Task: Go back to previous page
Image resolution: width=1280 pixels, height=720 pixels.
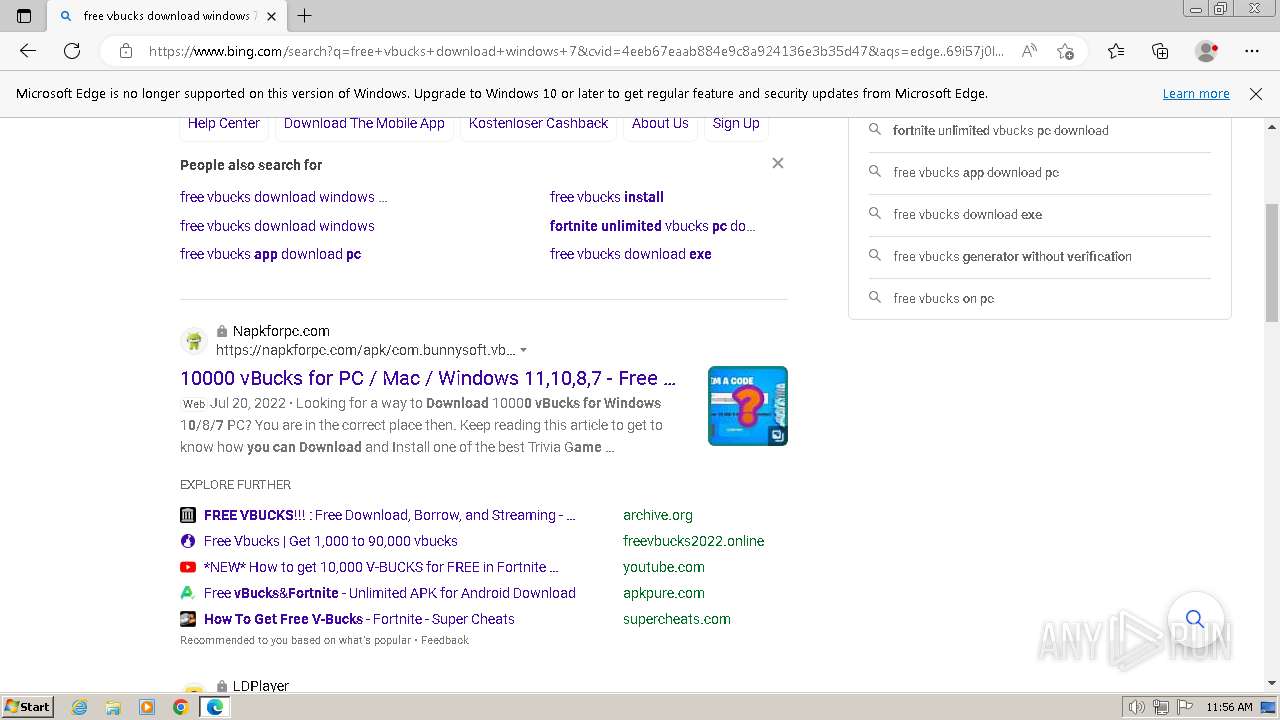Action: point(28,51)
